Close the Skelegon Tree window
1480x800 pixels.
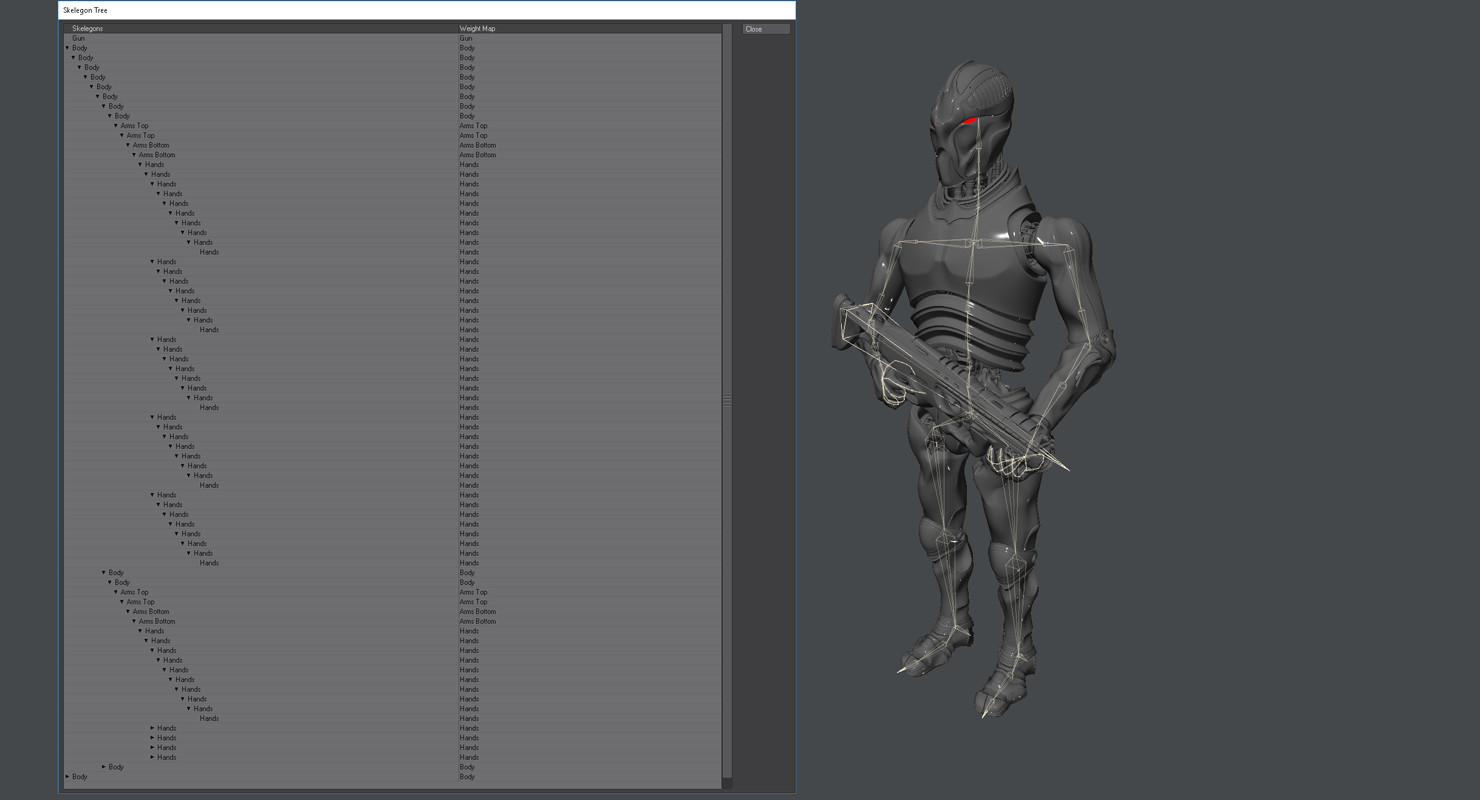(x=765, y=28)
